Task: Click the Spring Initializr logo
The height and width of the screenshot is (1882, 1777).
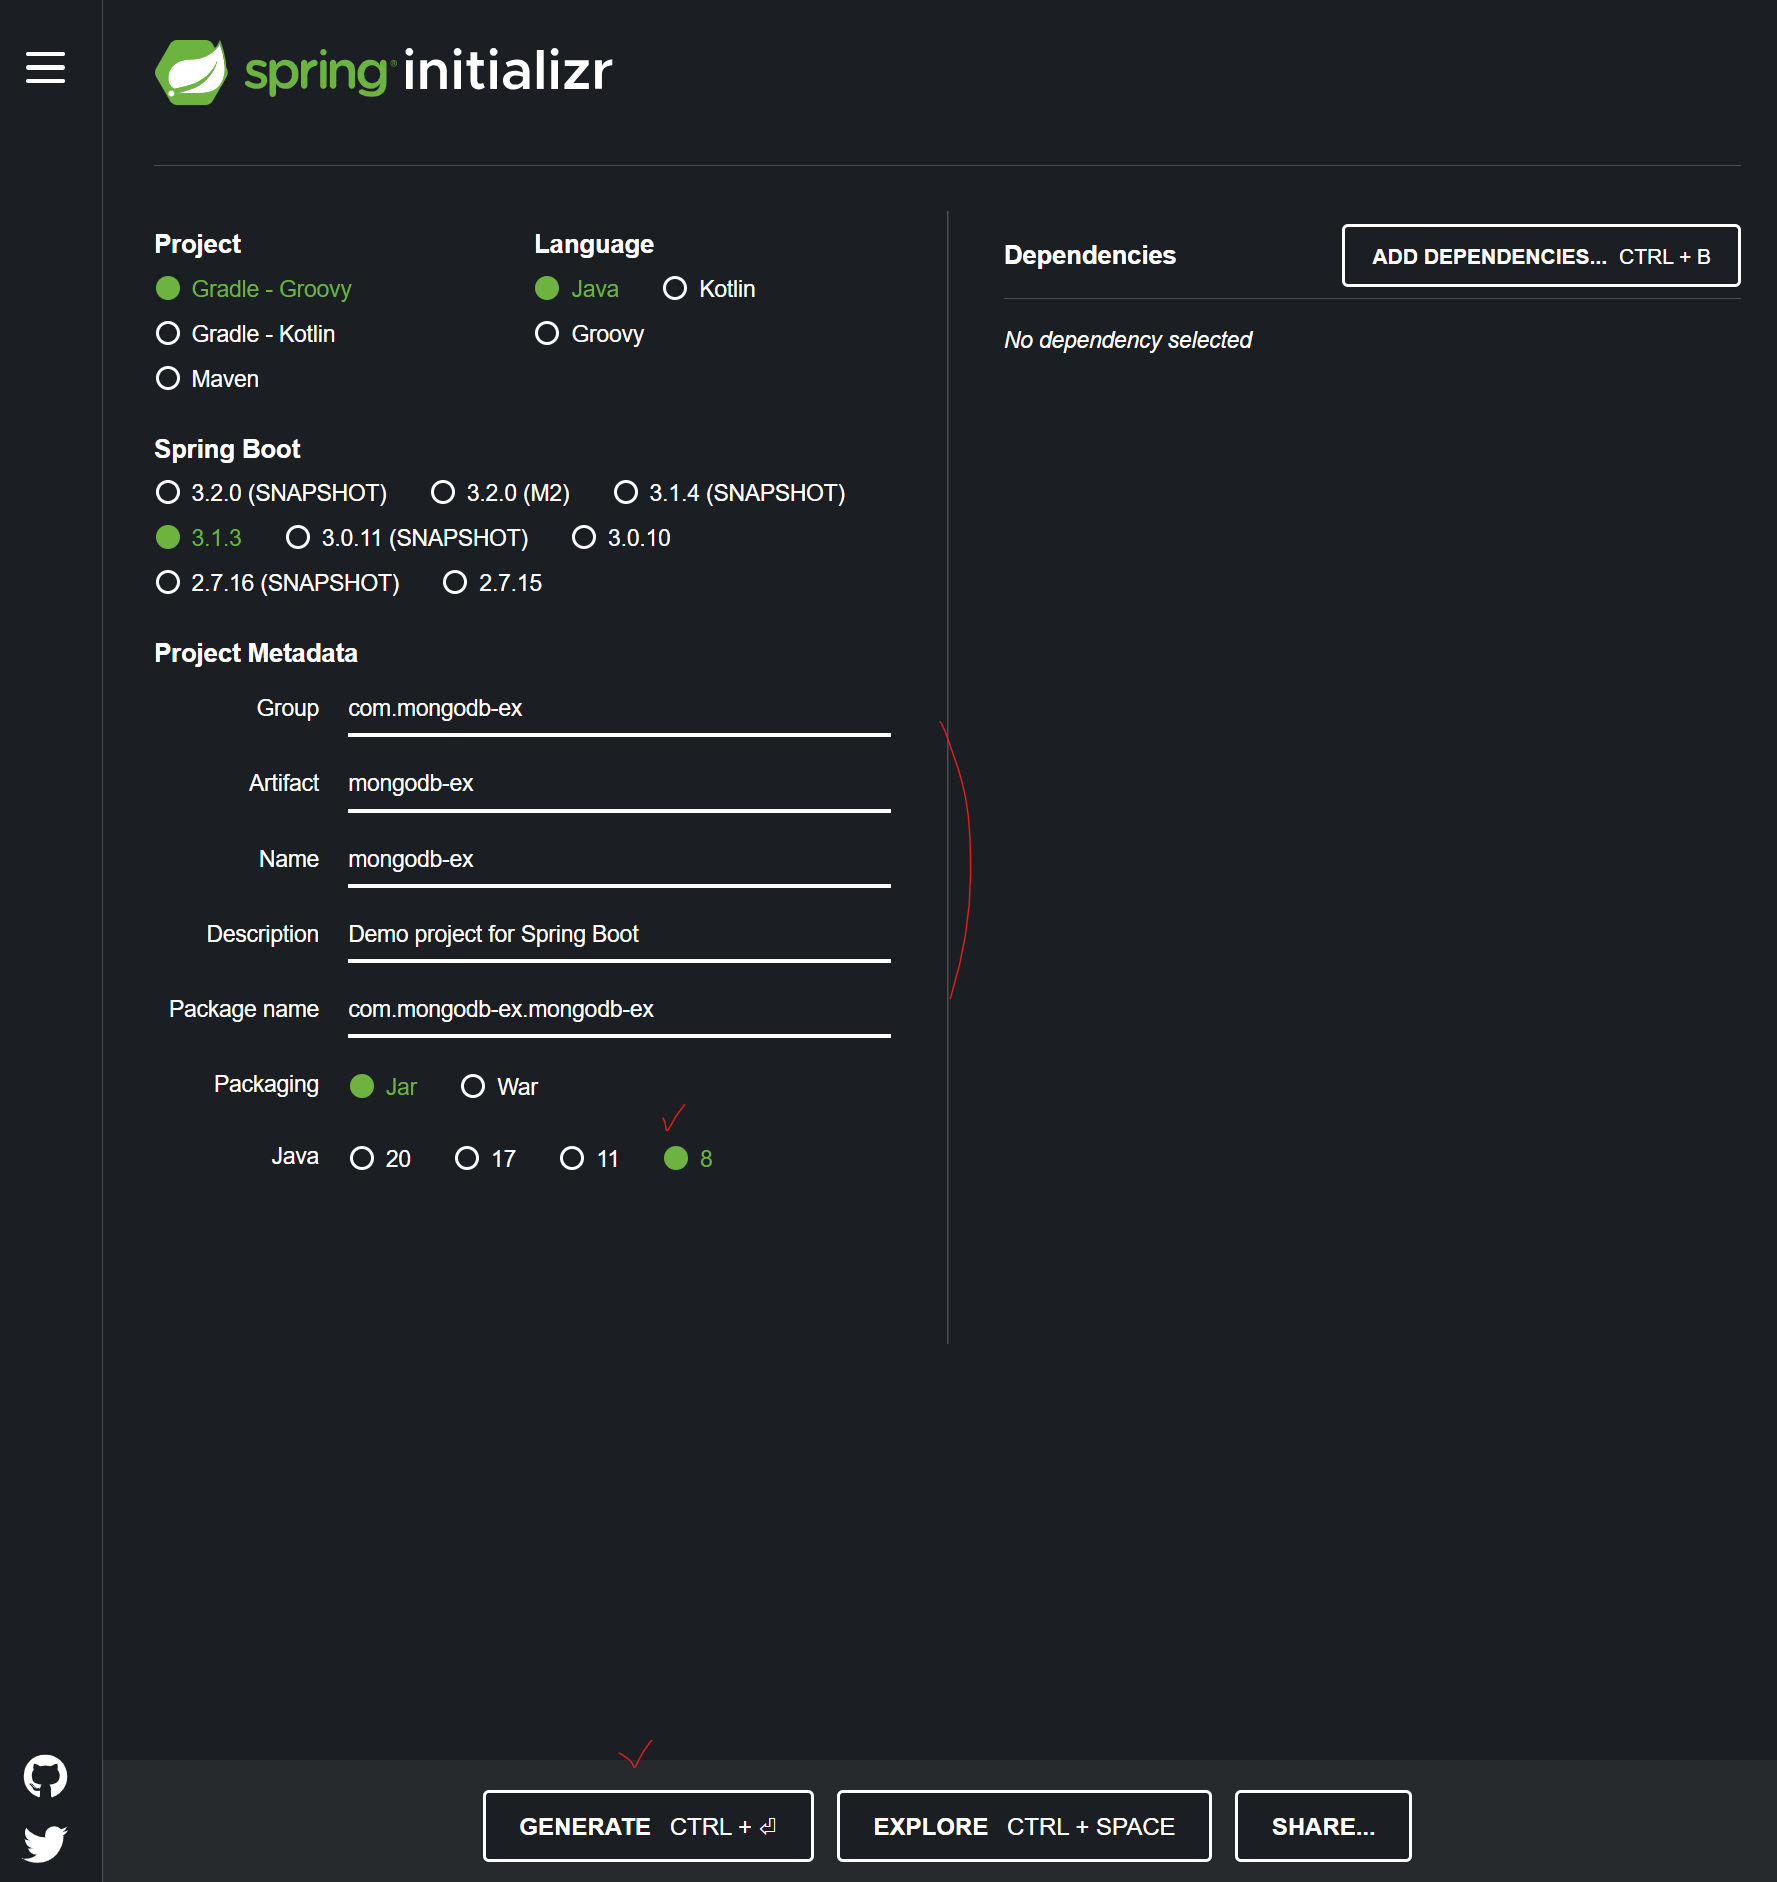Action: 384,70
